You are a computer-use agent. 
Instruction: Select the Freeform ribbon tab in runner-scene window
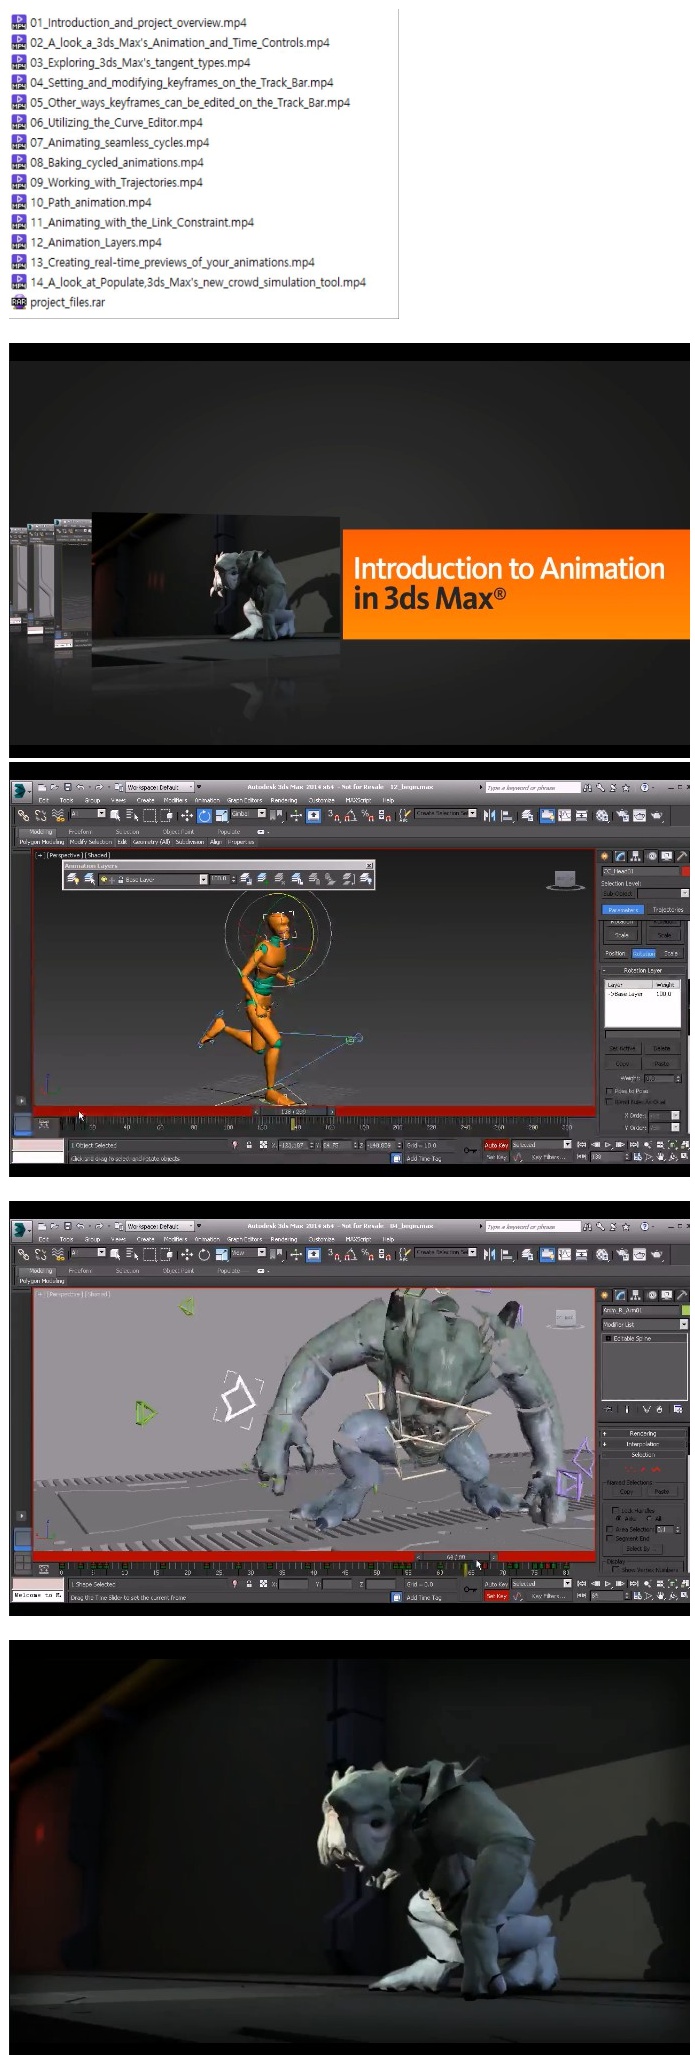tap(79, 831)
